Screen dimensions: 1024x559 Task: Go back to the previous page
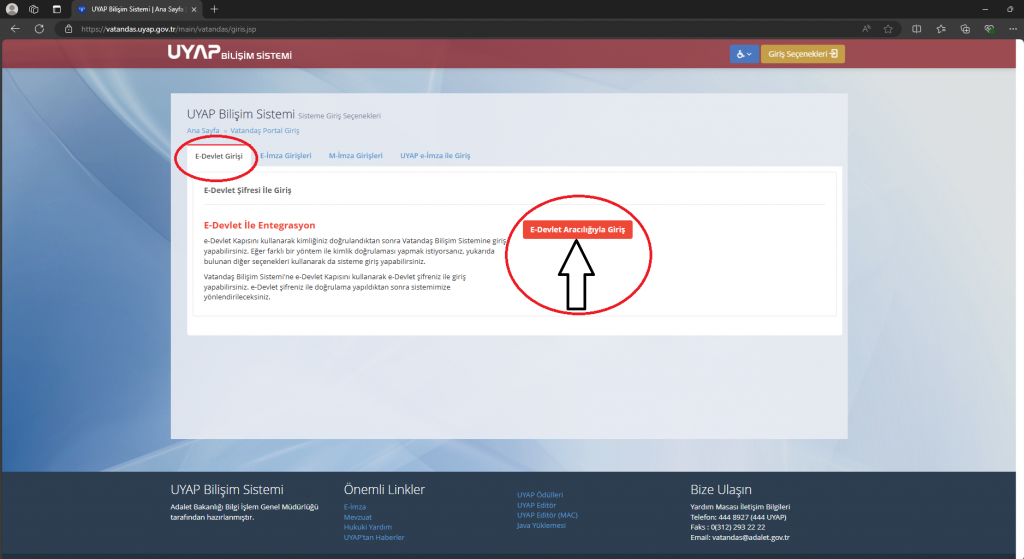click(x=15, y=29)
